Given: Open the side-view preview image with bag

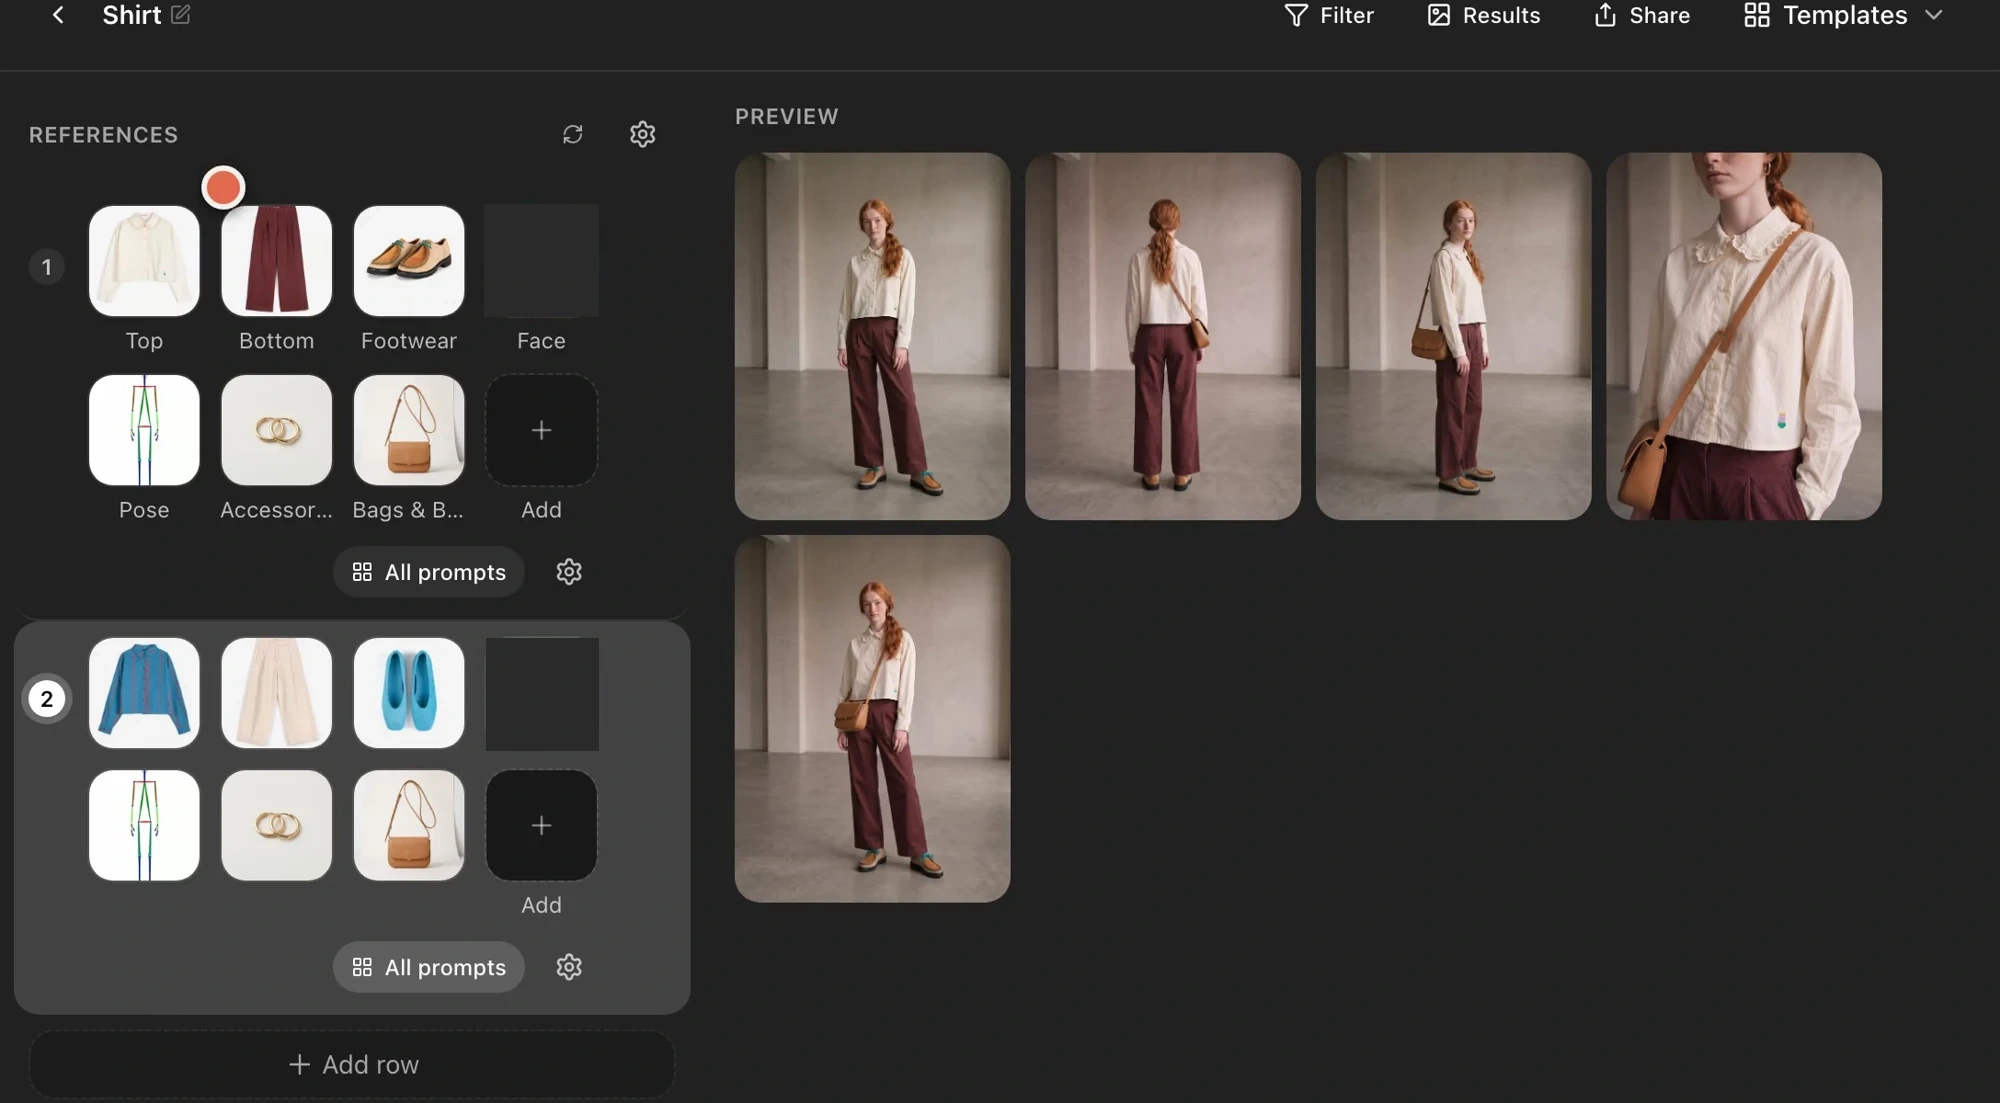Looking at the screenshot, I should (x=1454, y=336).
